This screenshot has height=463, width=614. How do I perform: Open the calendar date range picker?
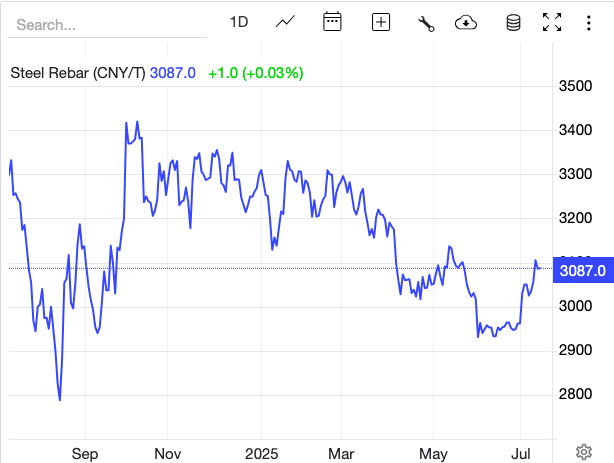(333, 22)
